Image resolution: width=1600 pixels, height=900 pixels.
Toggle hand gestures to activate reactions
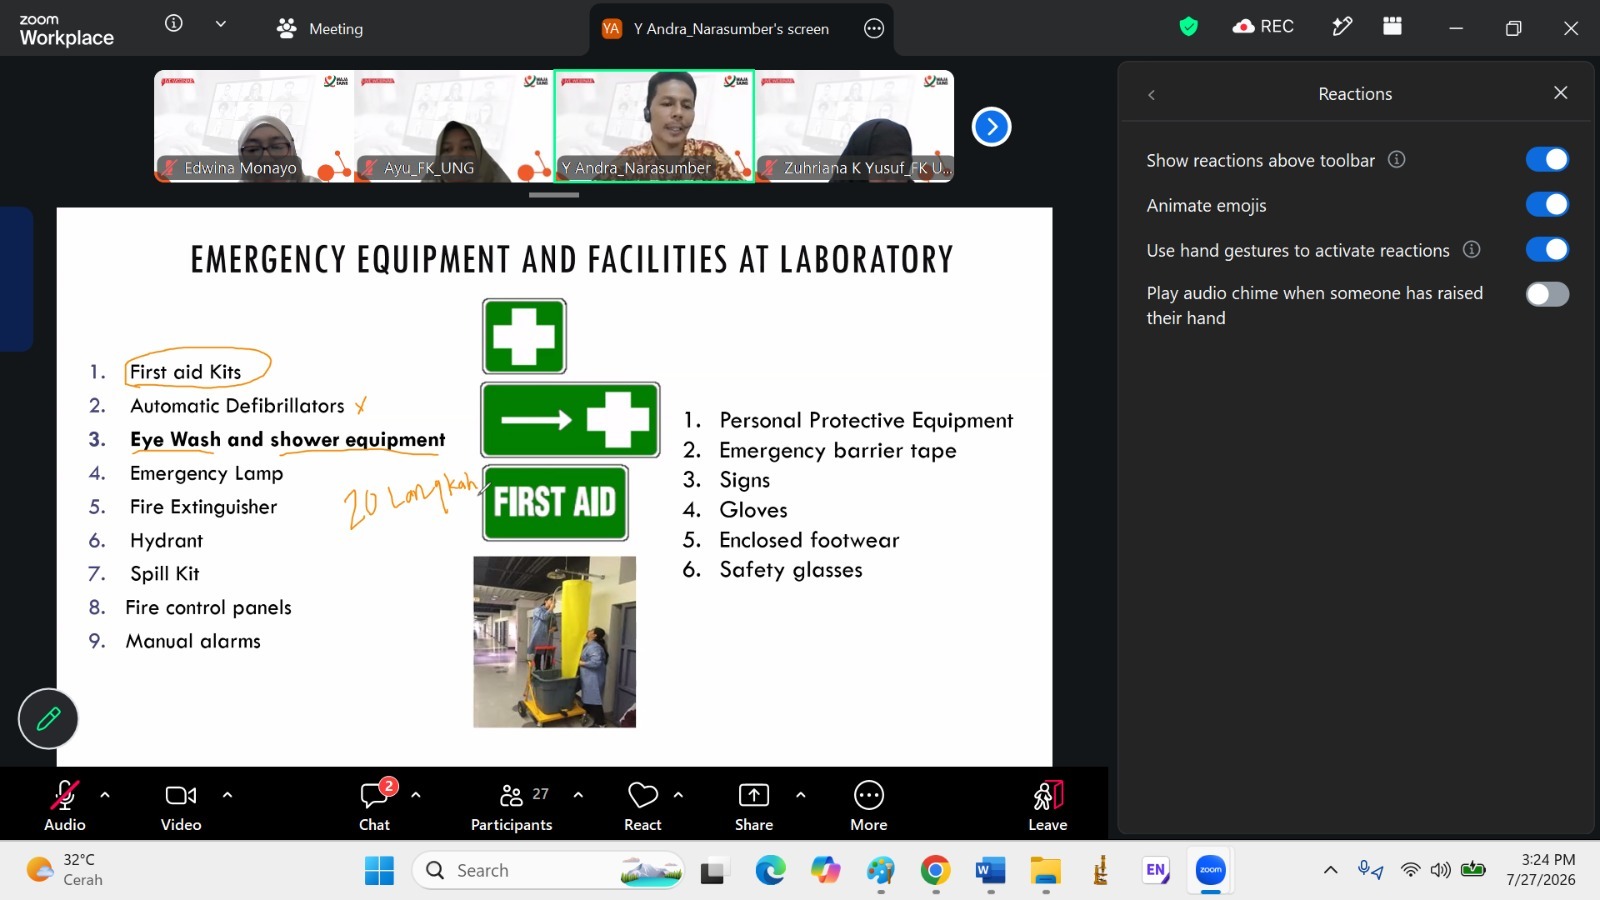[x=1547, y=250]
